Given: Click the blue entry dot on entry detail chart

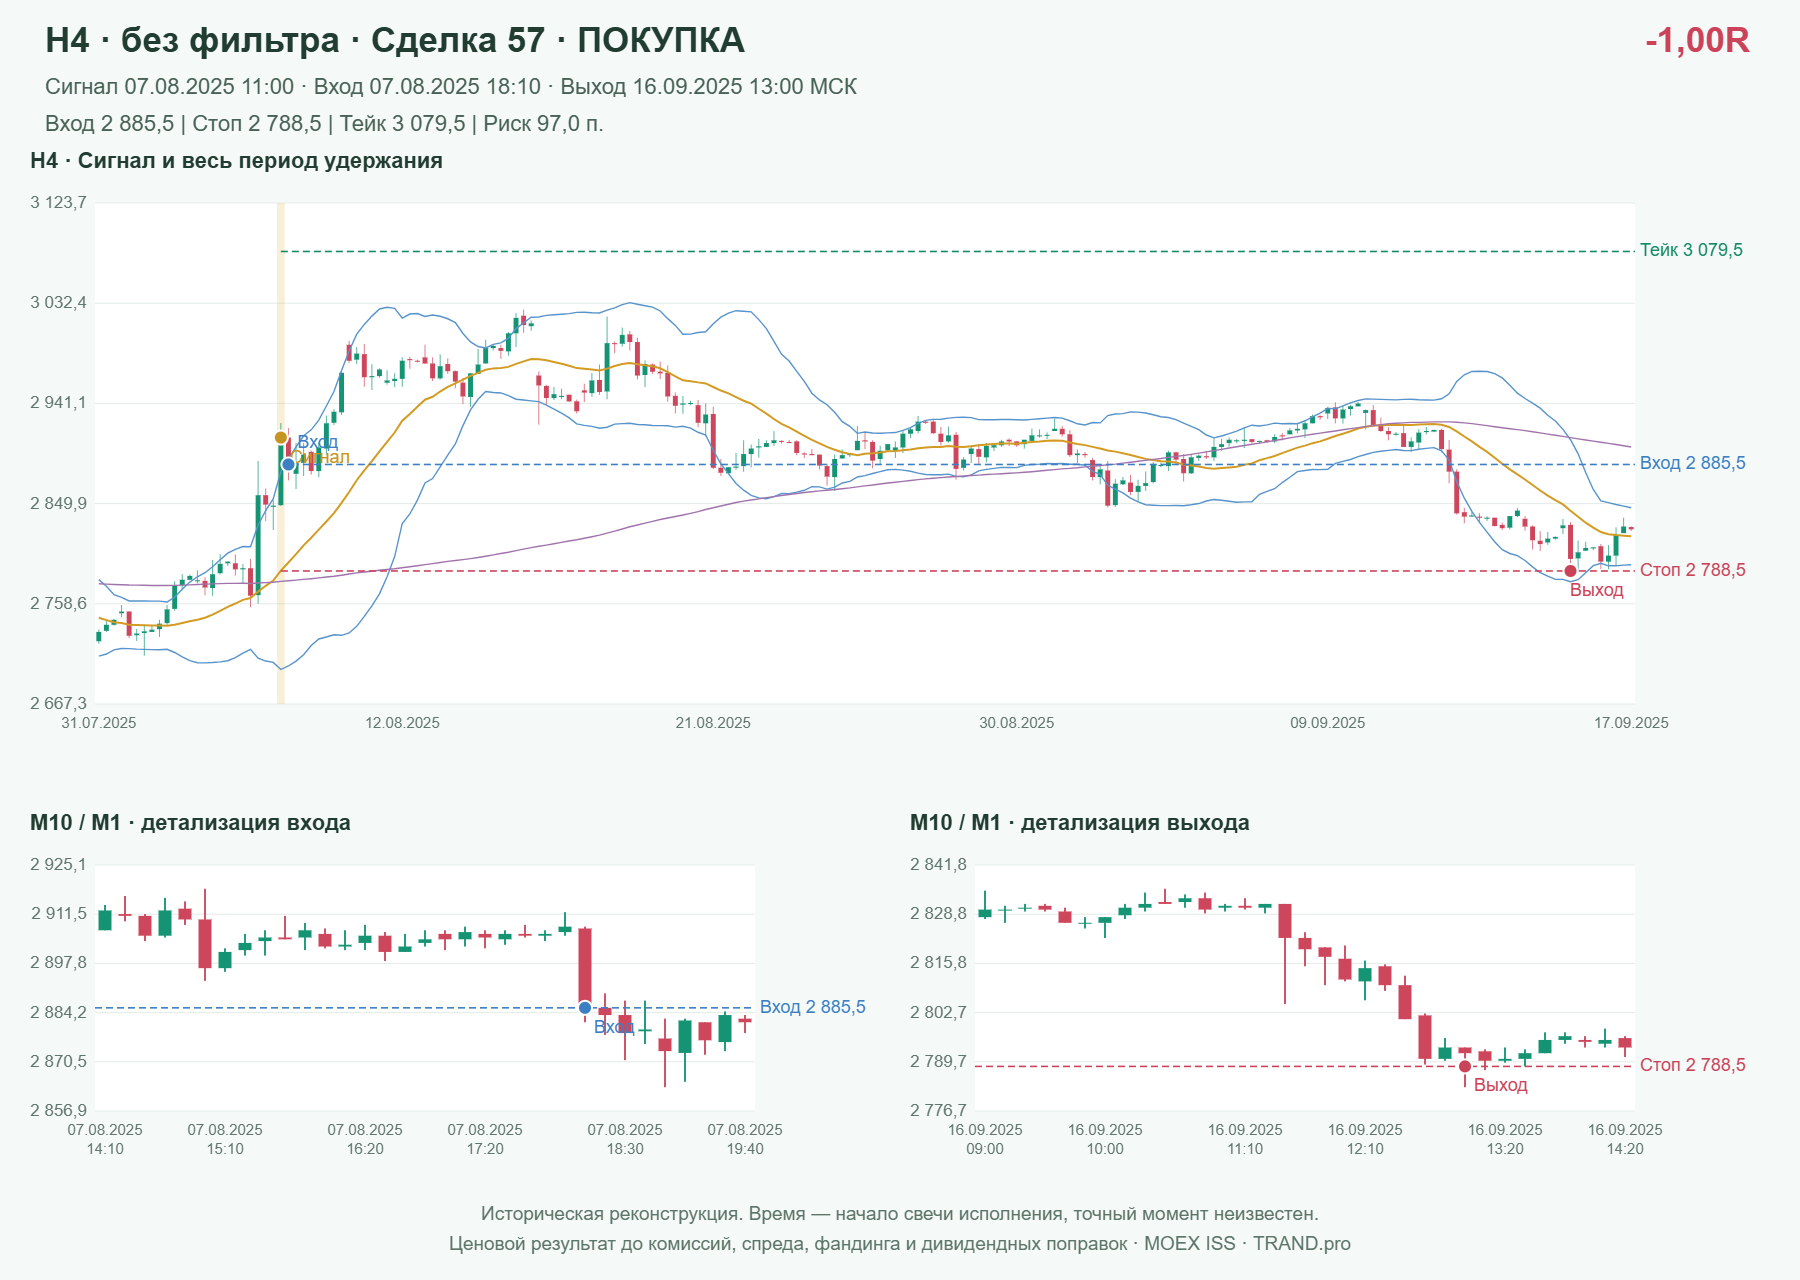Looking at the screenshot, I should pos(585,1007).
